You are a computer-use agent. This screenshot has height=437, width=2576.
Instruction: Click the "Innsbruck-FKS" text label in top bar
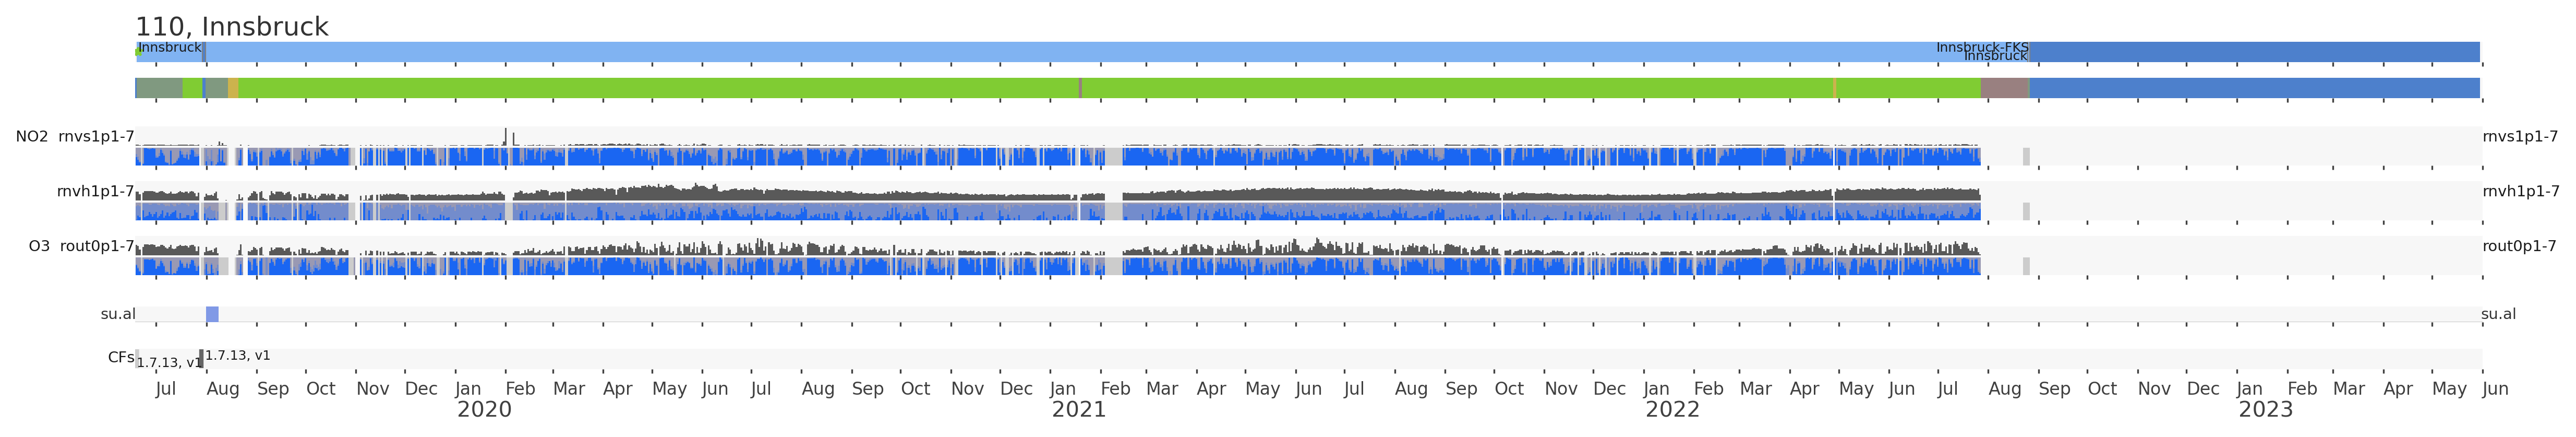1981,47
